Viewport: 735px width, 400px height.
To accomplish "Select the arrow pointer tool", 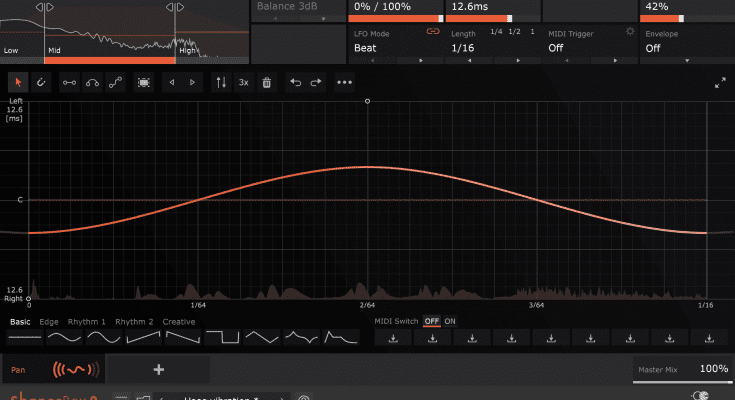I will point(19,82).
